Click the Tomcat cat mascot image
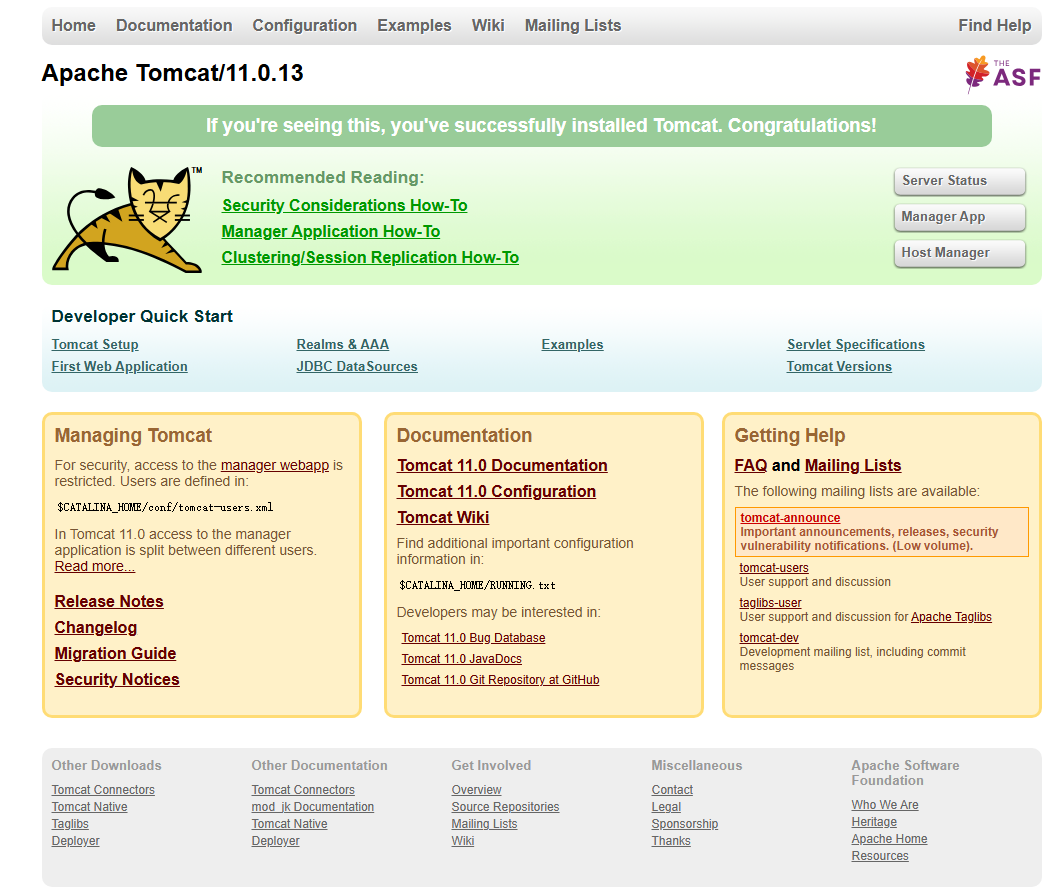The image size is (1045, 891). [127, 219]
